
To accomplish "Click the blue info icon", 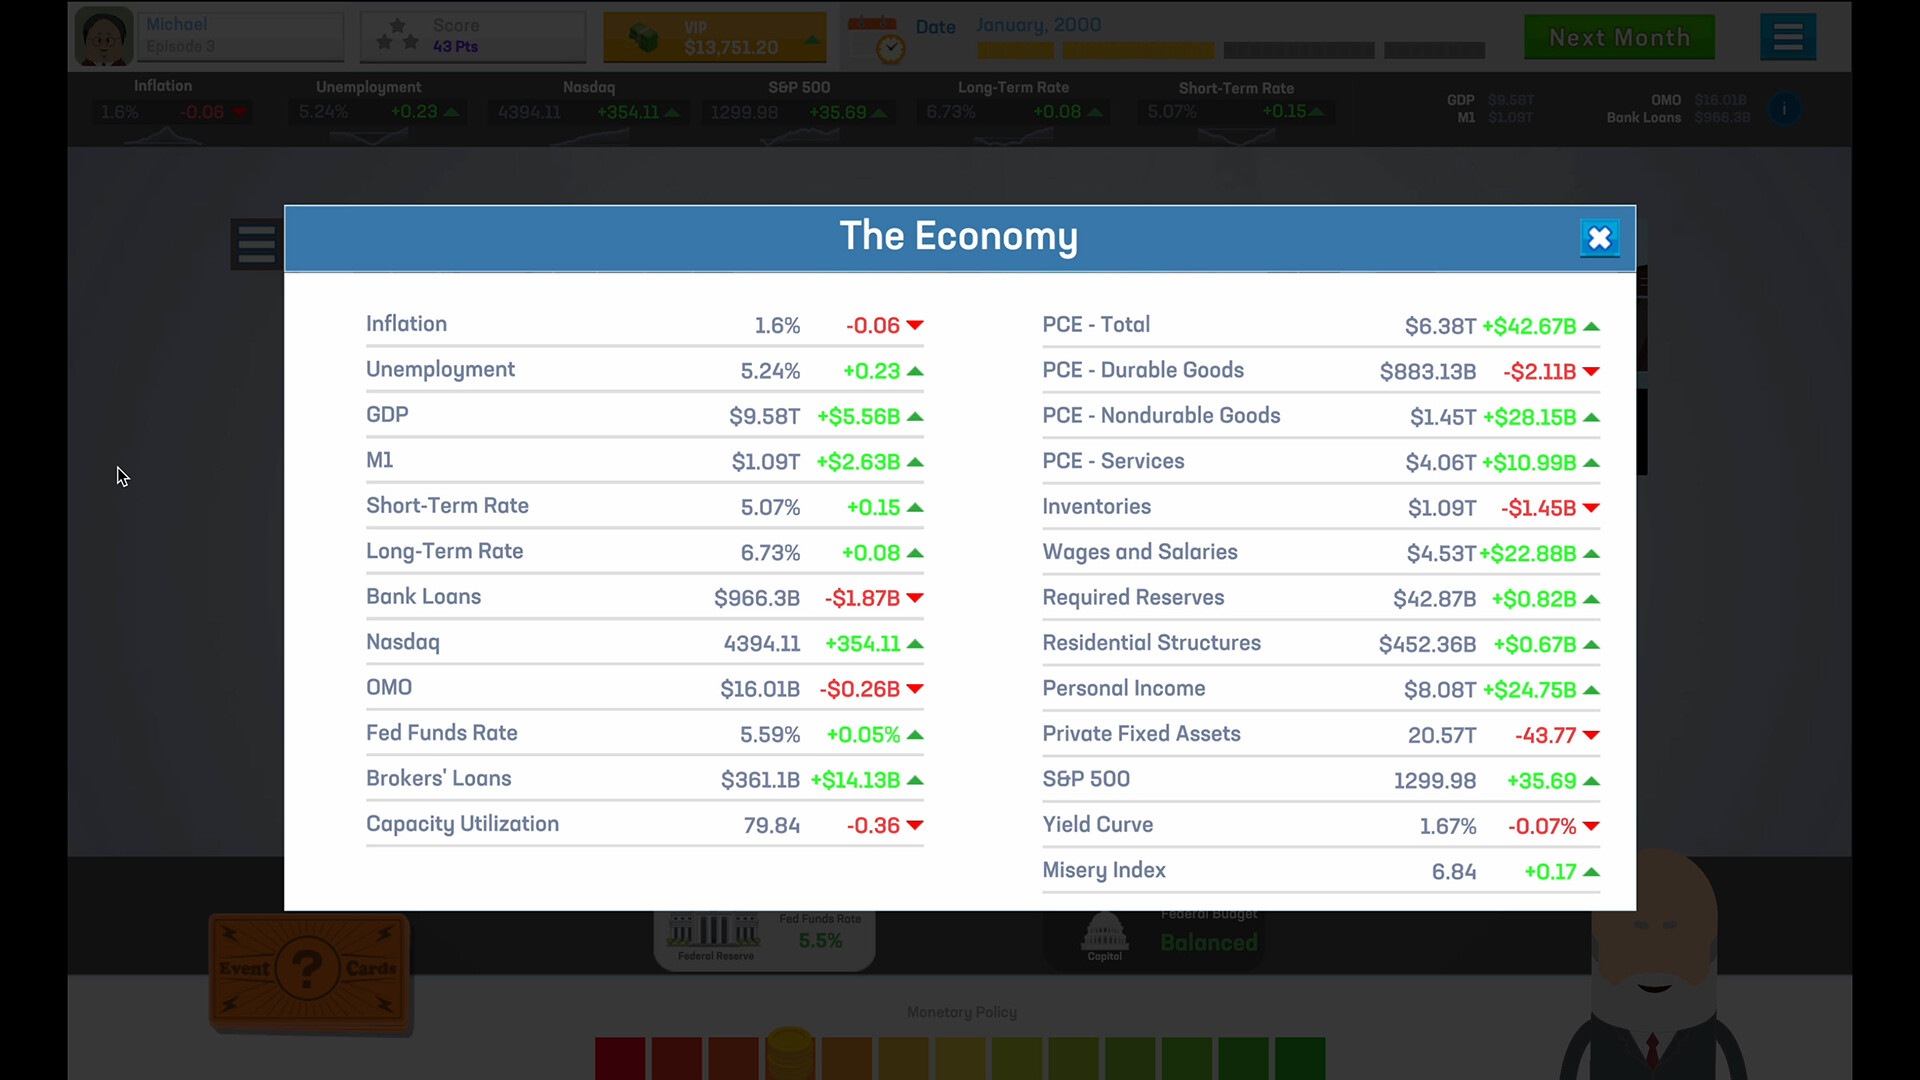I will click(x=1783, y=109).
